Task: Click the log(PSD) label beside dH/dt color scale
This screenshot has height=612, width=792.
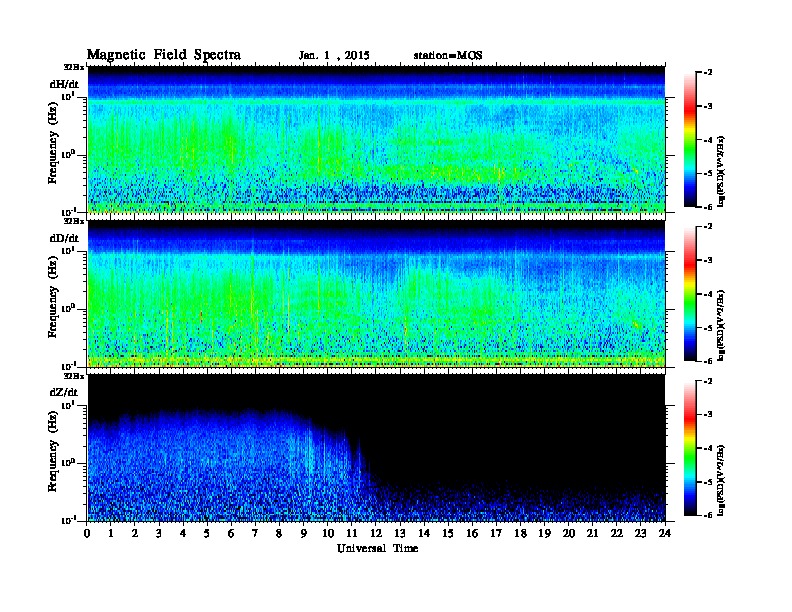Action: point(722,171)
